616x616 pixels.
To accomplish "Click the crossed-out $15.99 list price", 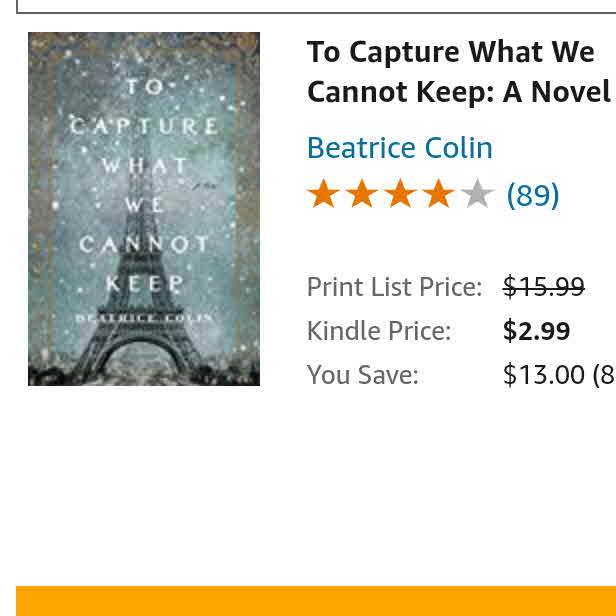I will tap(543, 287).
